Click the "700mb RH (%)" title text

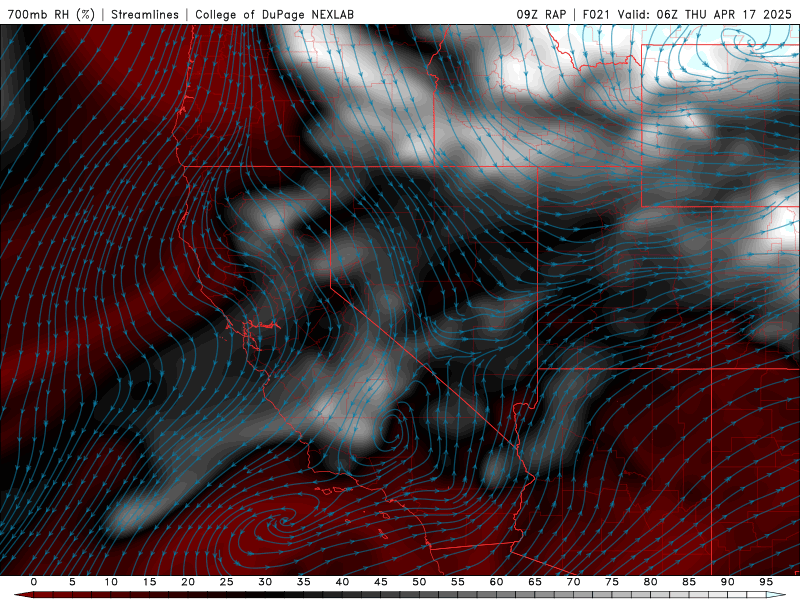pyautogui.click(x=51, y=14)
